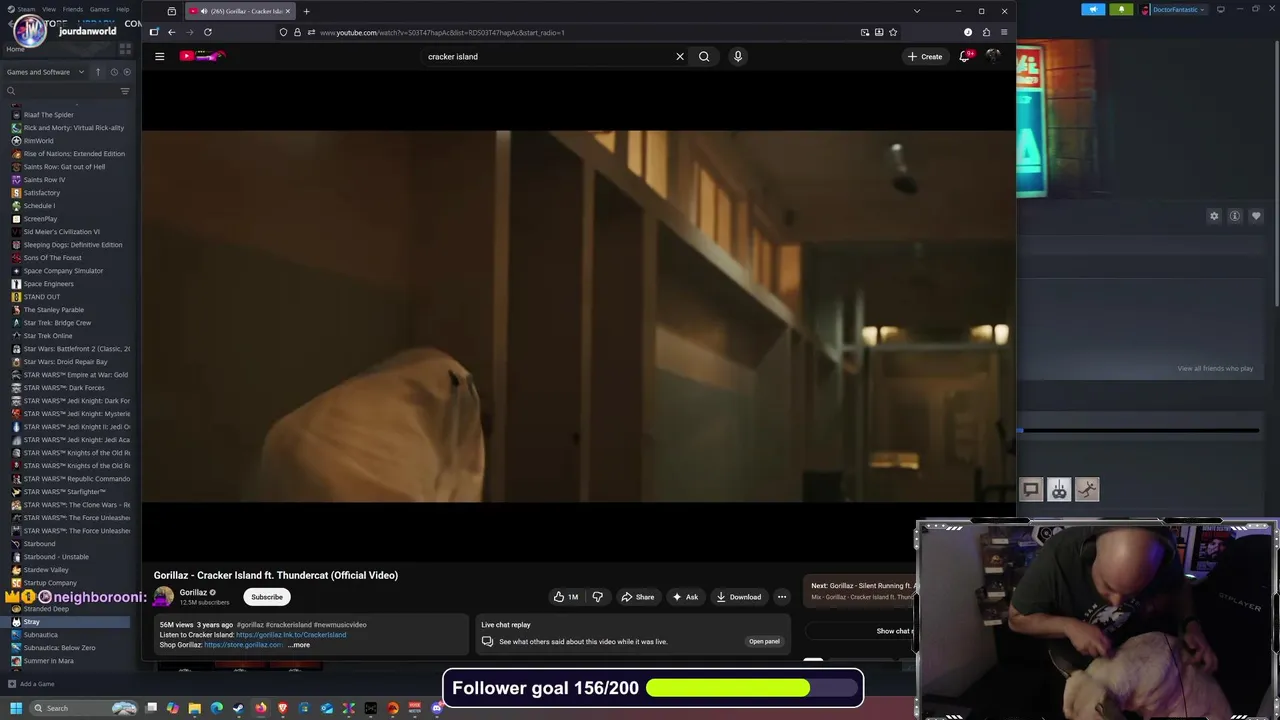Viewport: 1280px width, 720px height.
Task: Share the video
Action: click(637, 597)
